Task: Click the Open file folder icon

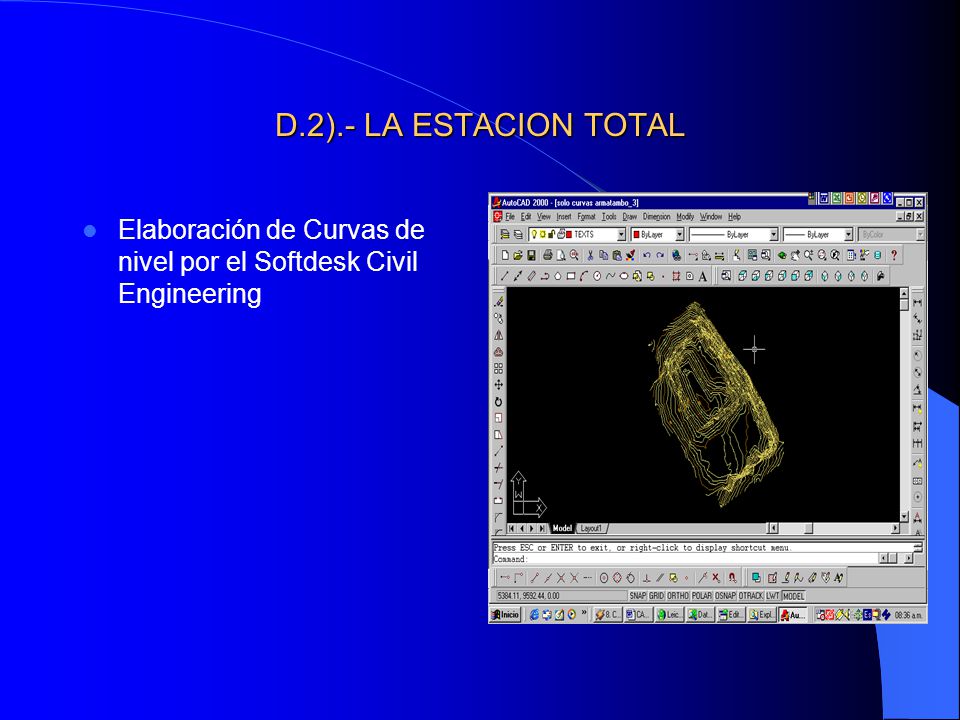Action: tap(518, 255)
